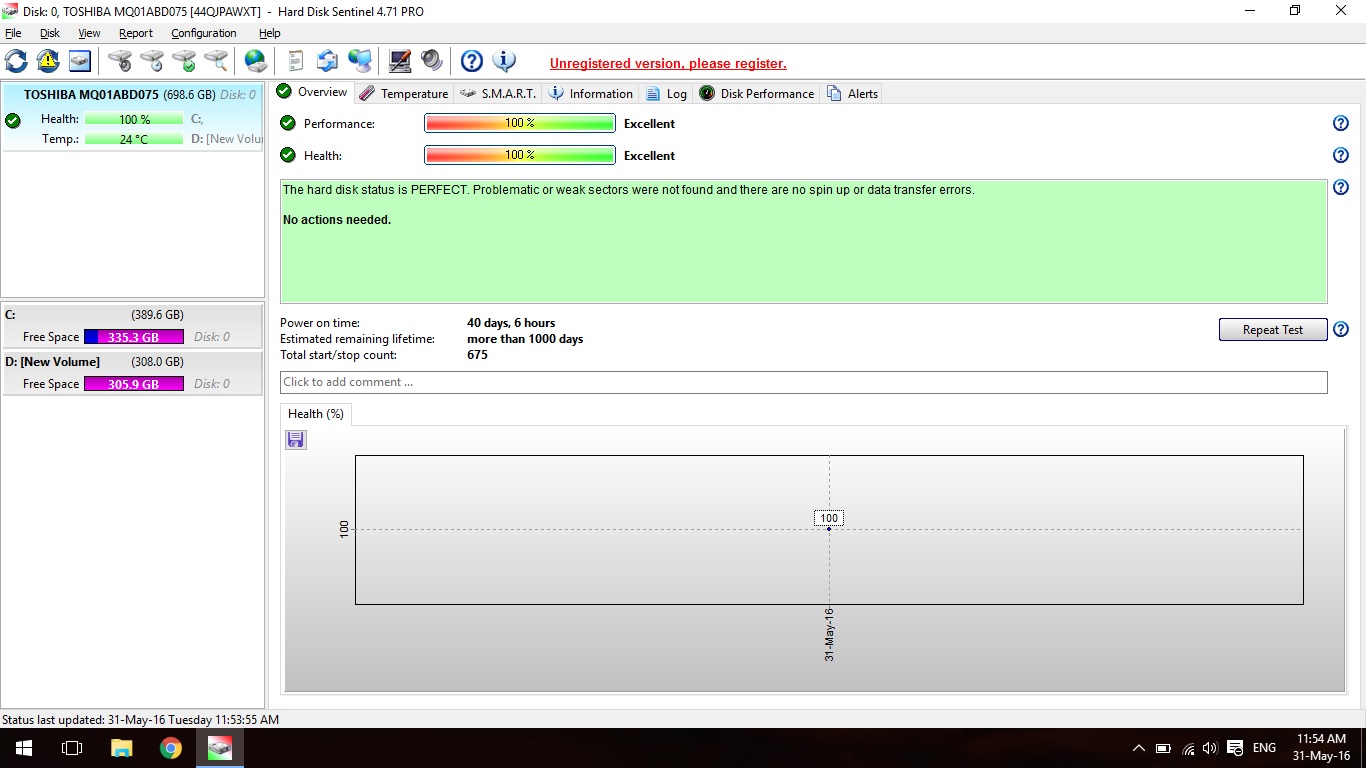Open the Disk menu
Viewport: 1366px width, 768px height.
(x=50, y=33)
